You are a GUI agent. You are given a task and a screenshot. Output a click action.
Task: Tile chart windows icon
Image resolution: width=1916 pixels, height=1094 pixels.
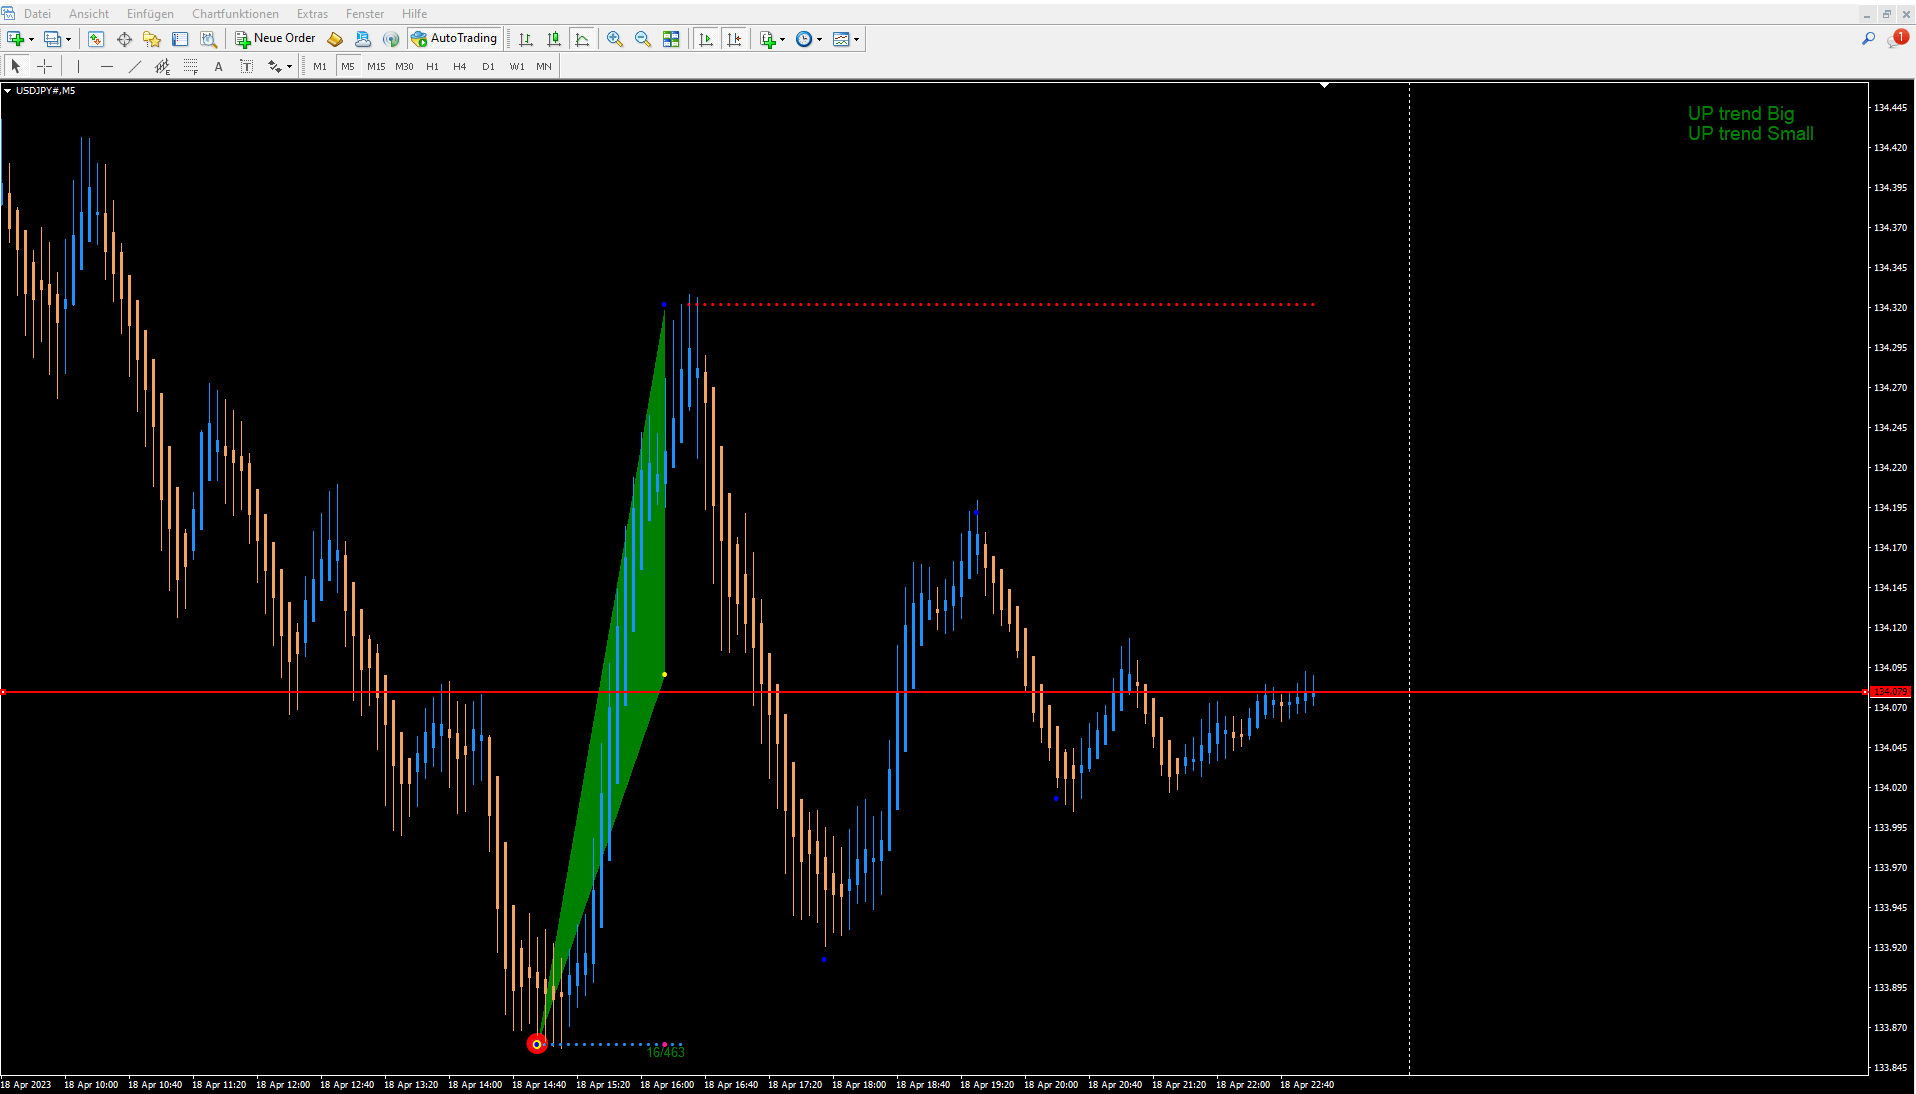point(671,39)
